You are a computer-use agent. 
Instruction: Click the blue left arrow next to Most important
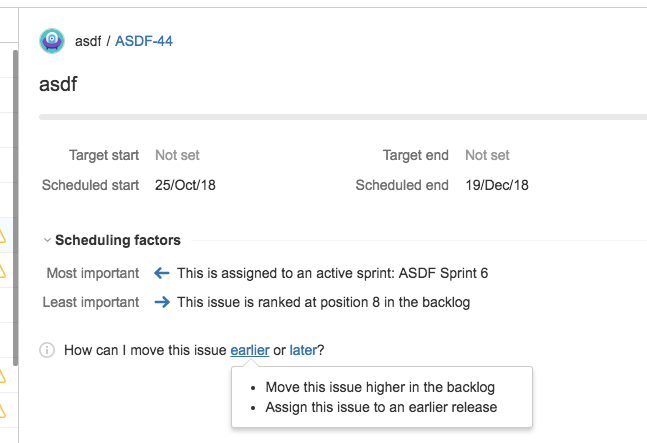tap(162, 273)
